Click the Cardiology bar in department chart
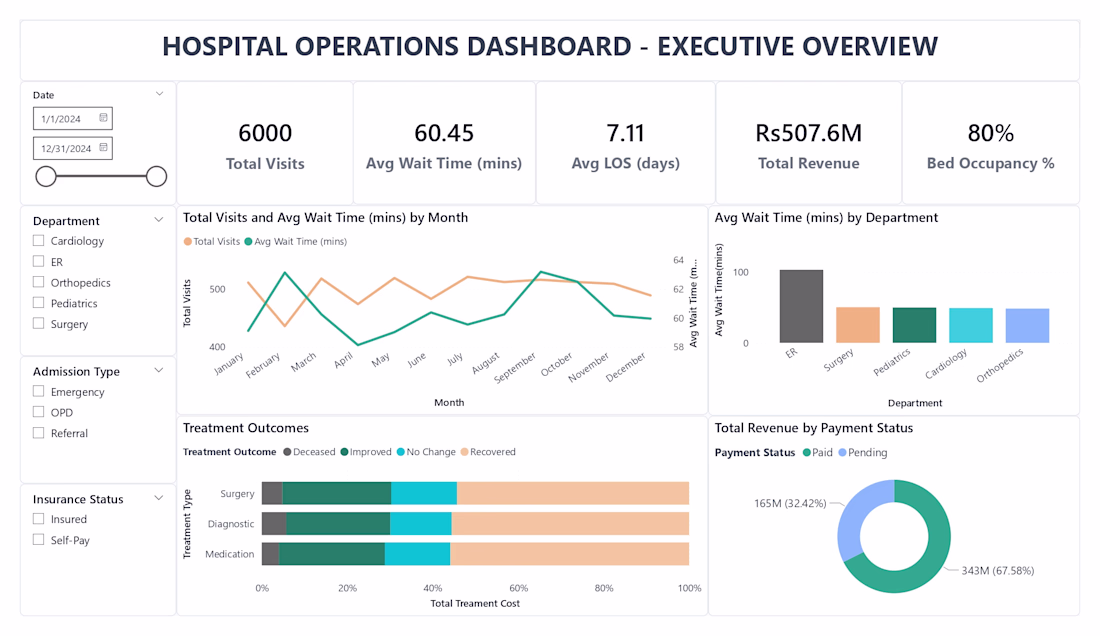The width and height of the screenshot is (1100, 636). coord(971,325)
